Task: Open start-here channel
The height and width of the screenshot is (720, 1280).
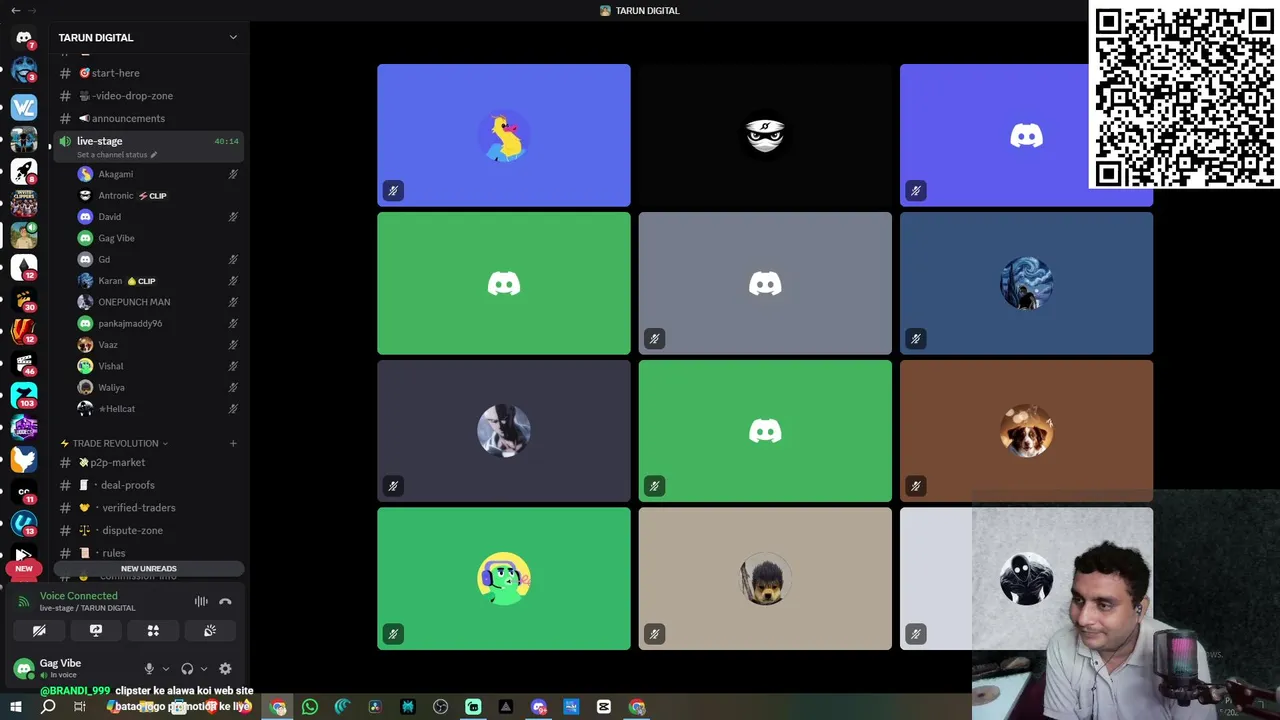Action: pos(148,73)
